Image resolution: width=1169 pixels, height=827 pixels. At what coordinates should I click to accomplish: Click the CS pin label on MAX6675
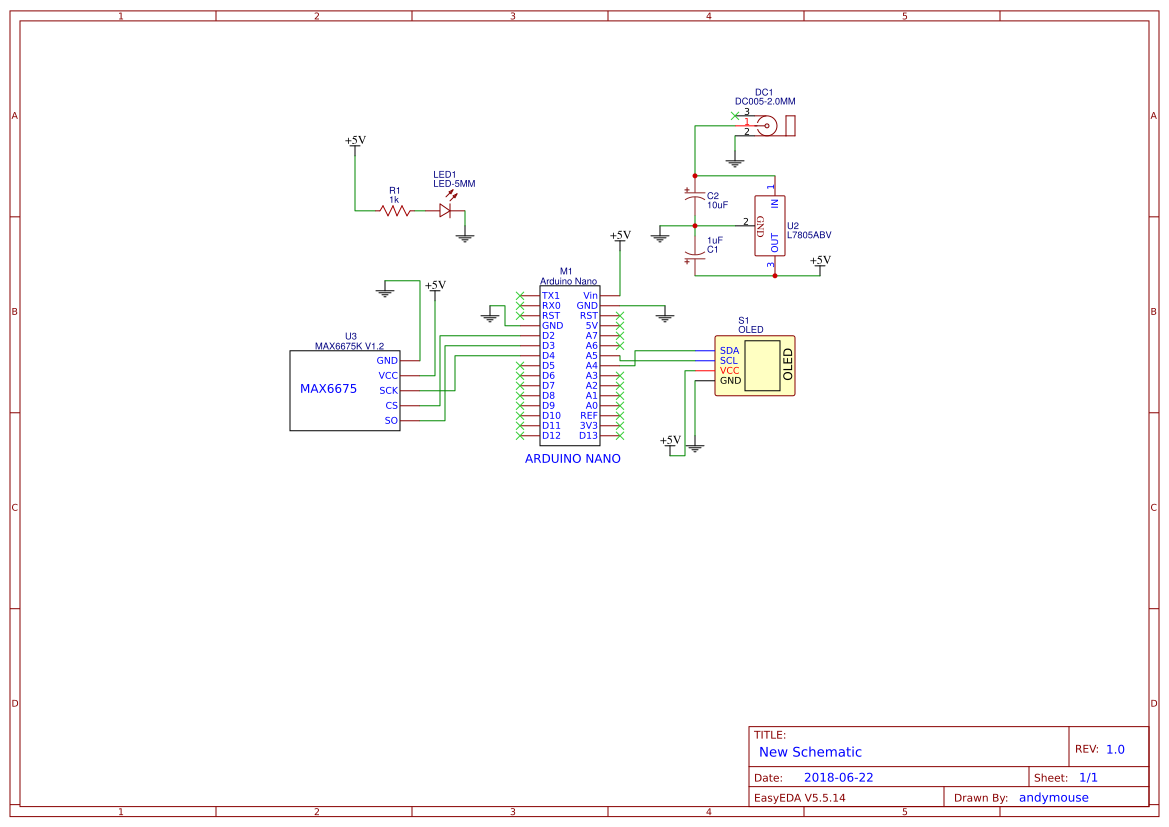(x=394, y=405)
